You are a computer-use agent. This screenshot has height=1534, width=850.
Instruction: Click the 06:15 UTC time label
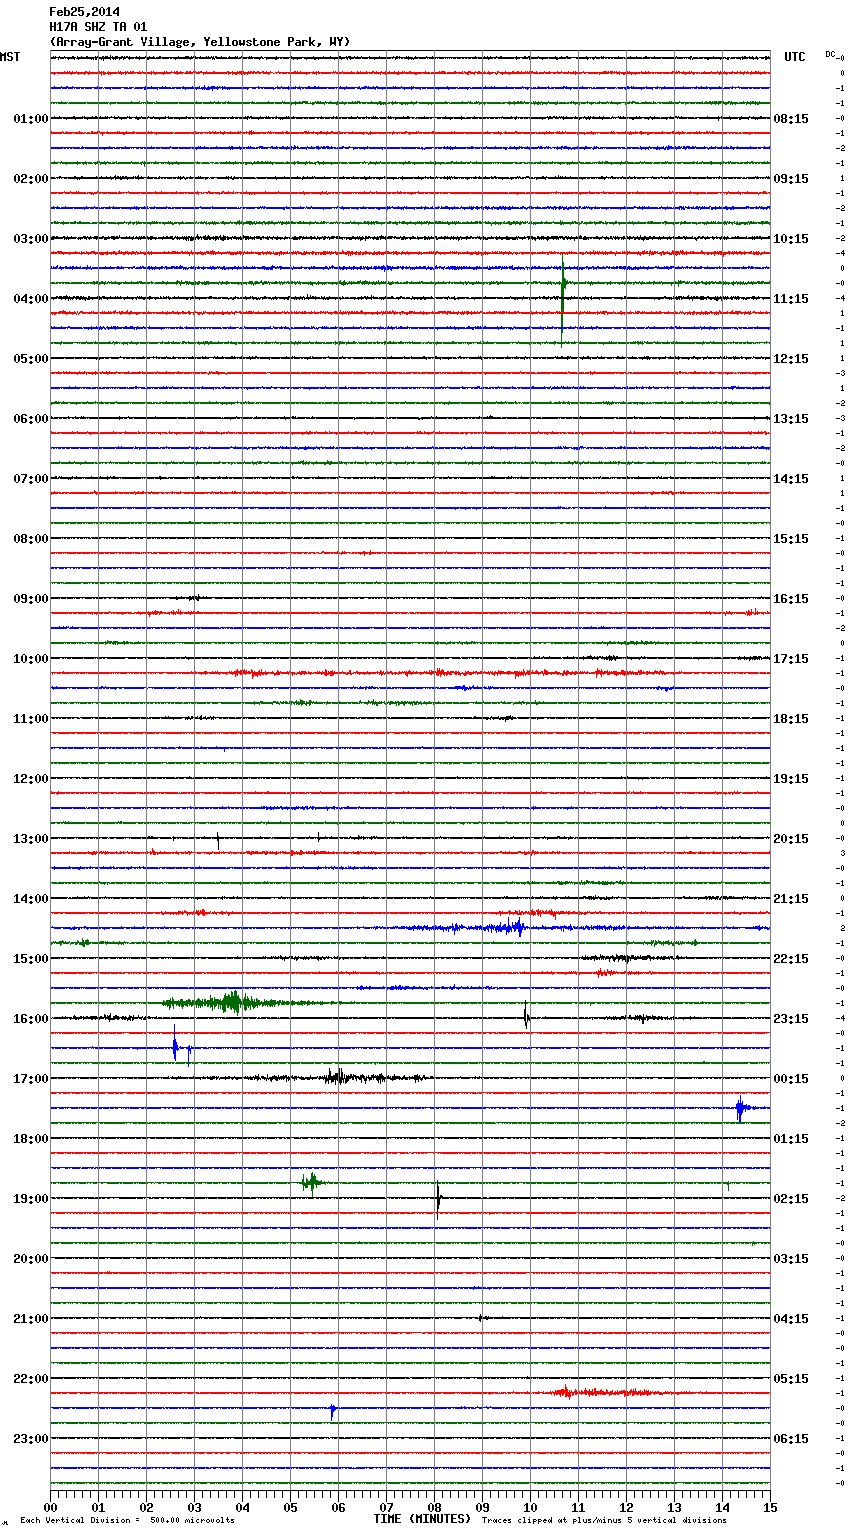(791, 1439)
